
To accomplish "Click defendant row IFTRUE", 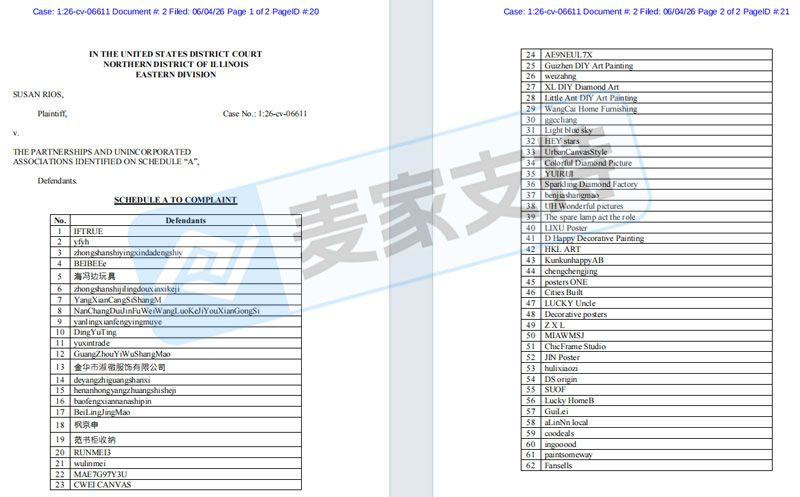I will click(176, 231).
